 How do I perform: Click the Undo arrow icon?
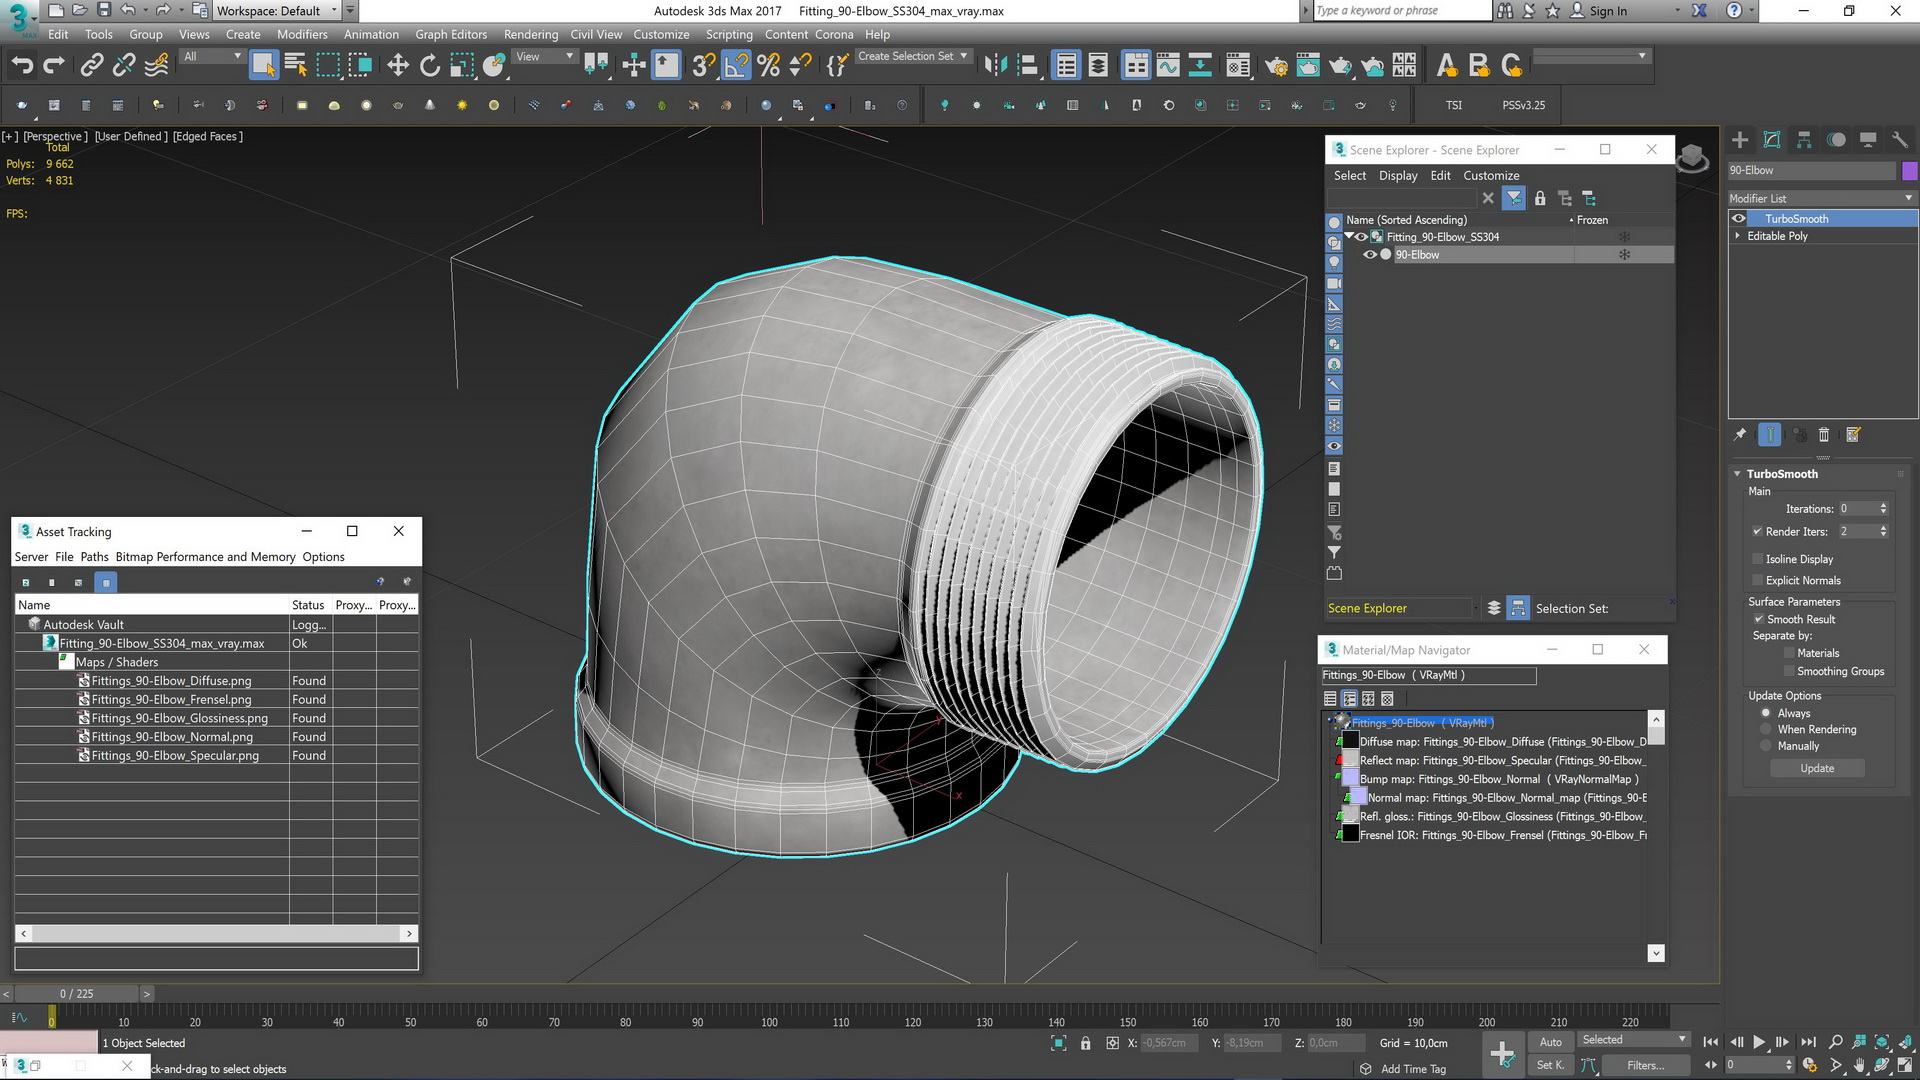click(x=22, y=66)
